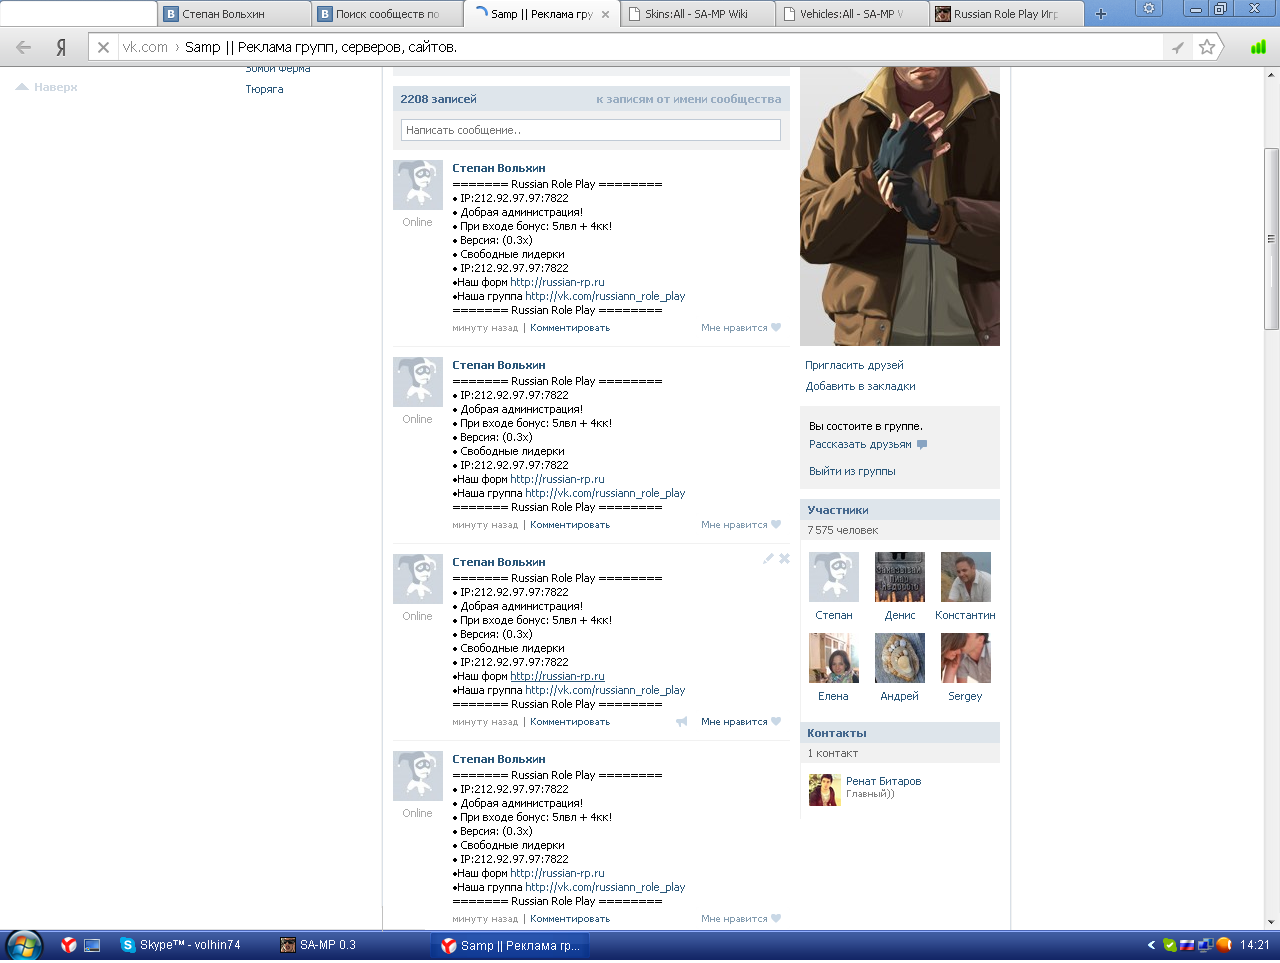This screenshot has height=963, width=1280.
Task: Close the active 'Samp || Реклама гру' tab
Action: pos(605,14)
